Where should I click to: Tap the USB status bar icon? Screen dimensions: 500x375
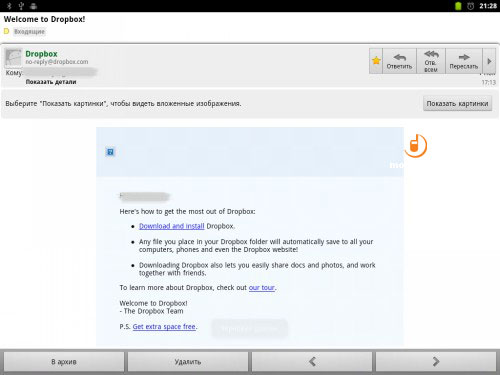21,6
